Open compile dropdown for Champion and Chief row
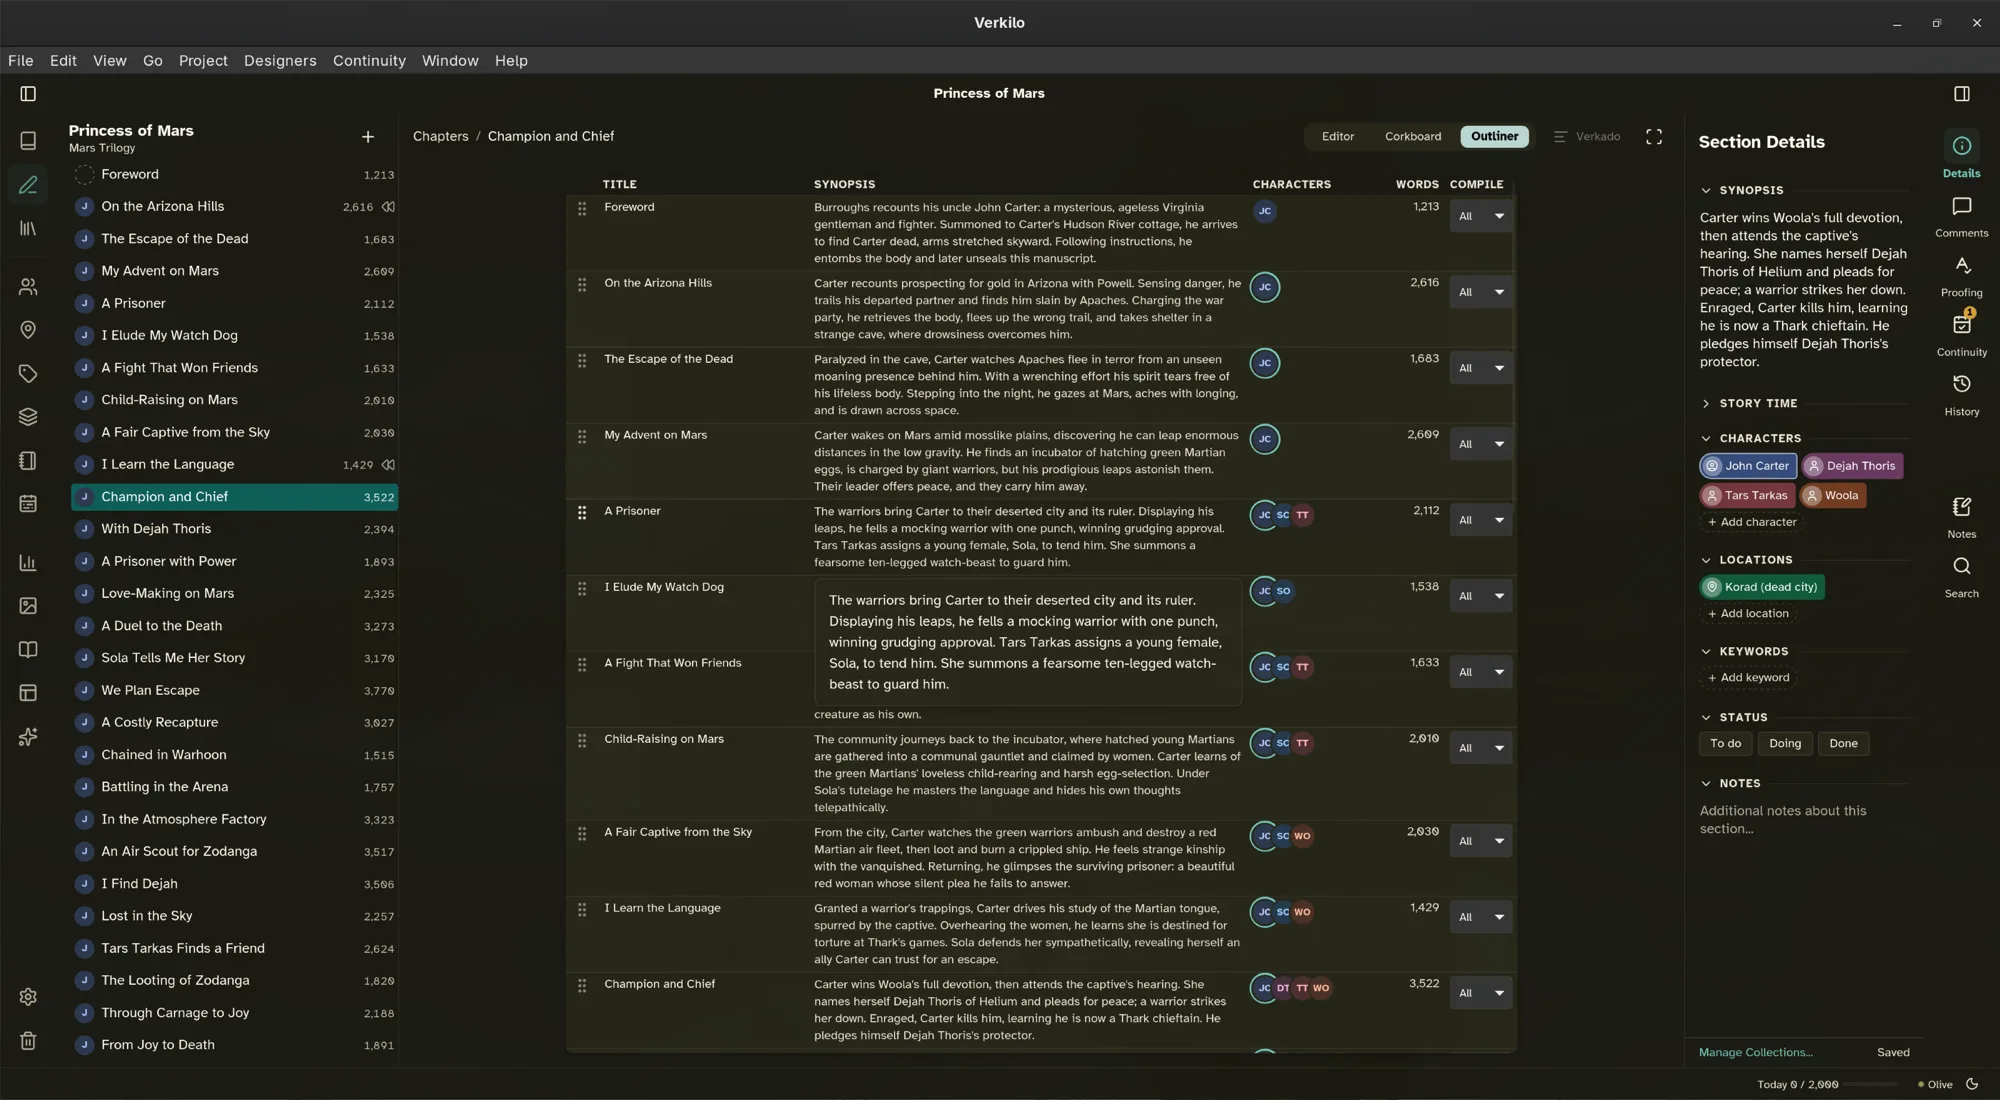Image resolution: width=2000 pixels, height=1100 pixels. click(x=1481, y=994)
